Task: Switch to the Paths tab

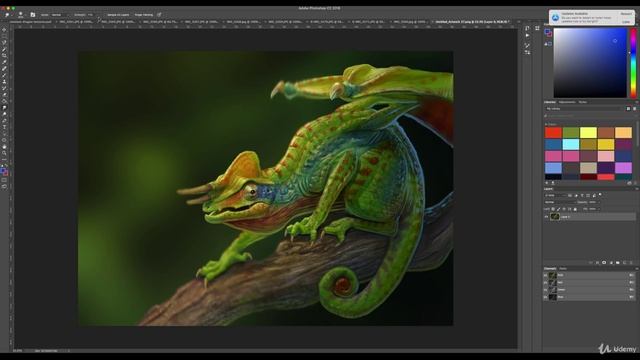Action: [563, 269]
